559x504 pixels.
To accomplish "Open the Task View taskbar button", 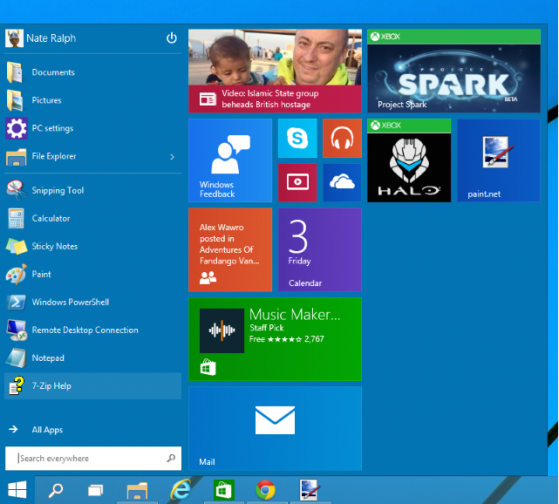I will [x=96, y=490].
